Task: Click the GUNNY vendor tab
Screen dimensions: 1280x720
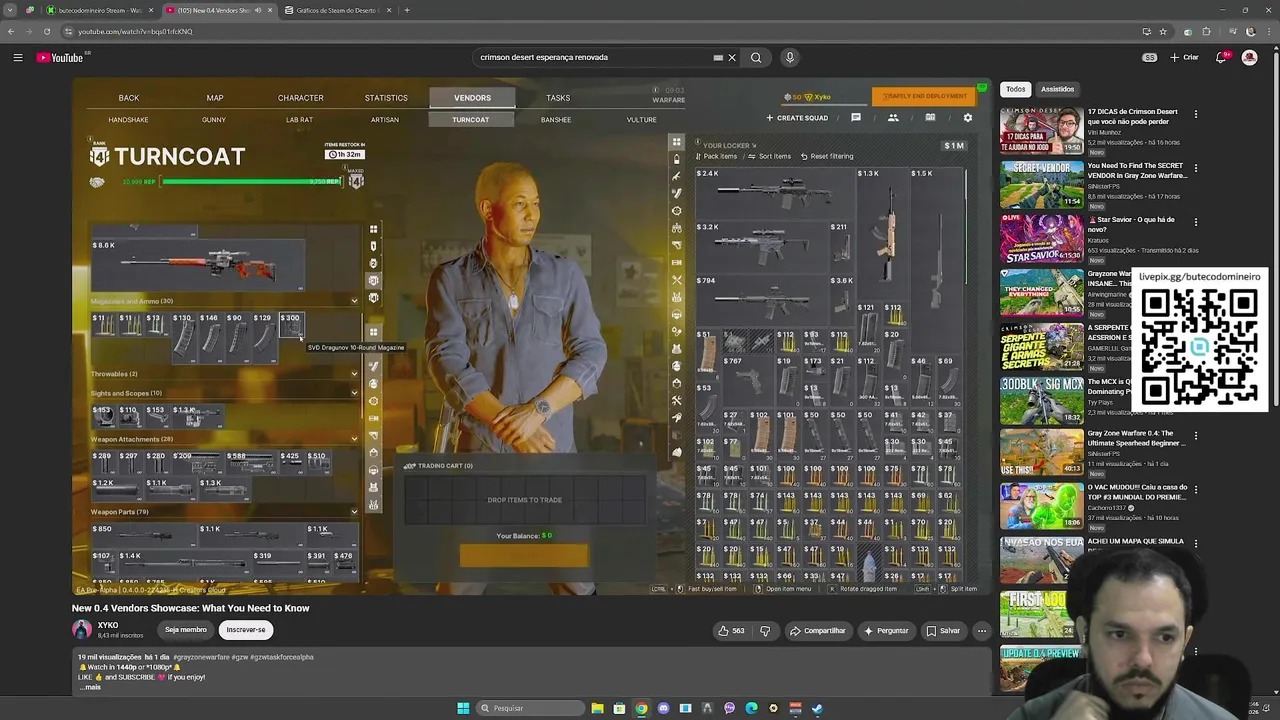Action: [214, 120]
